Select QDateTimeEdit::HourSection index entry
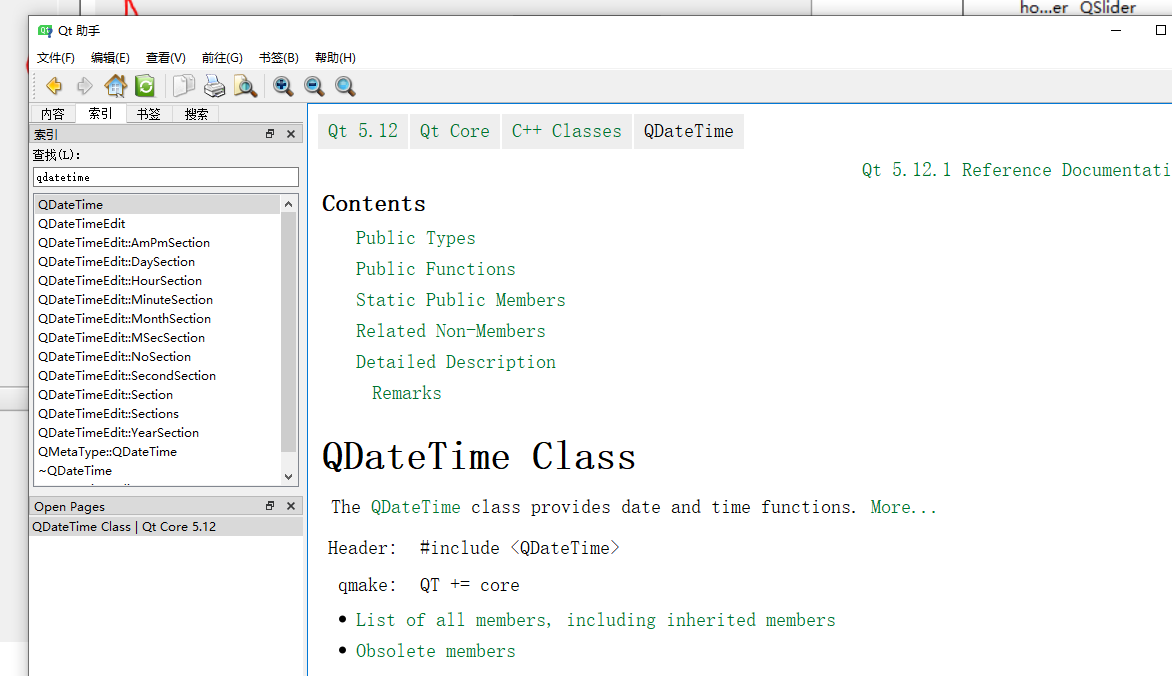 click(x=156, y=280)
